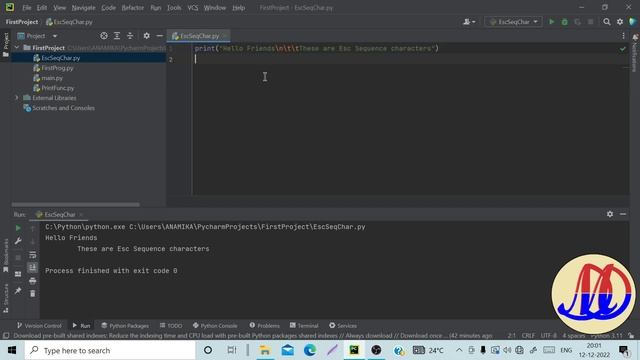Click UTF-8 encoding in status bar
The width and height of the screenshot is (640, 360).
[549, 335]
